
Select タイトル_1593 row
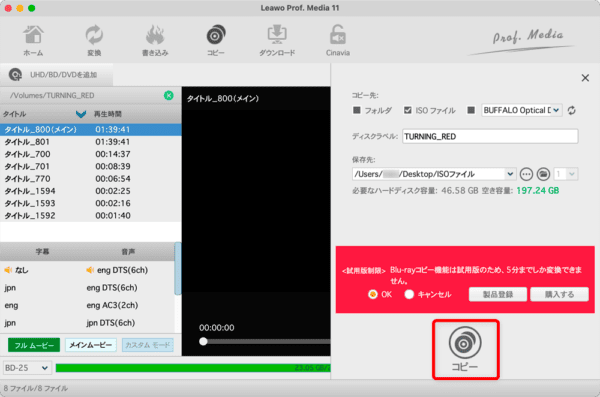click(91, 203)
